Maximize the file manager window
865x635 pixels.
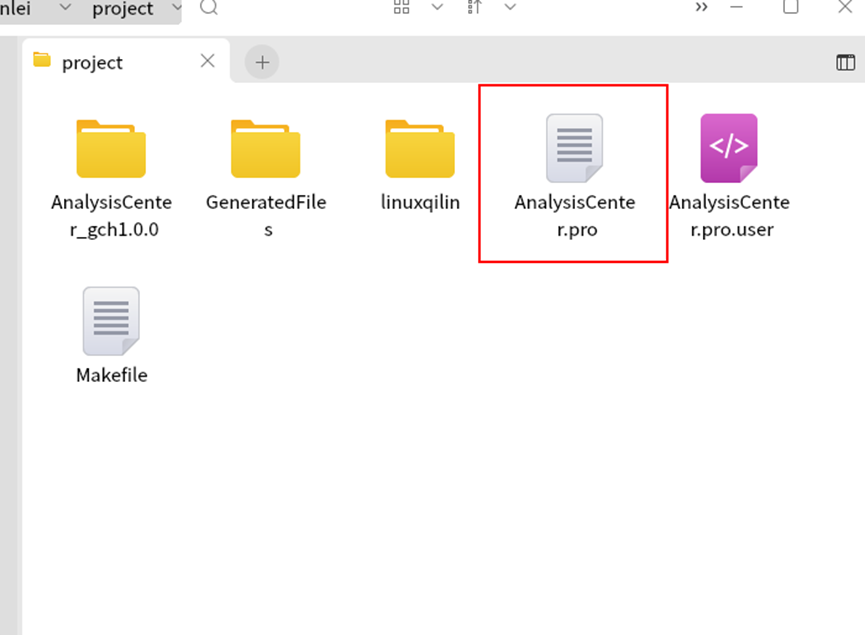pyautogui.click(x=791, y=7)
